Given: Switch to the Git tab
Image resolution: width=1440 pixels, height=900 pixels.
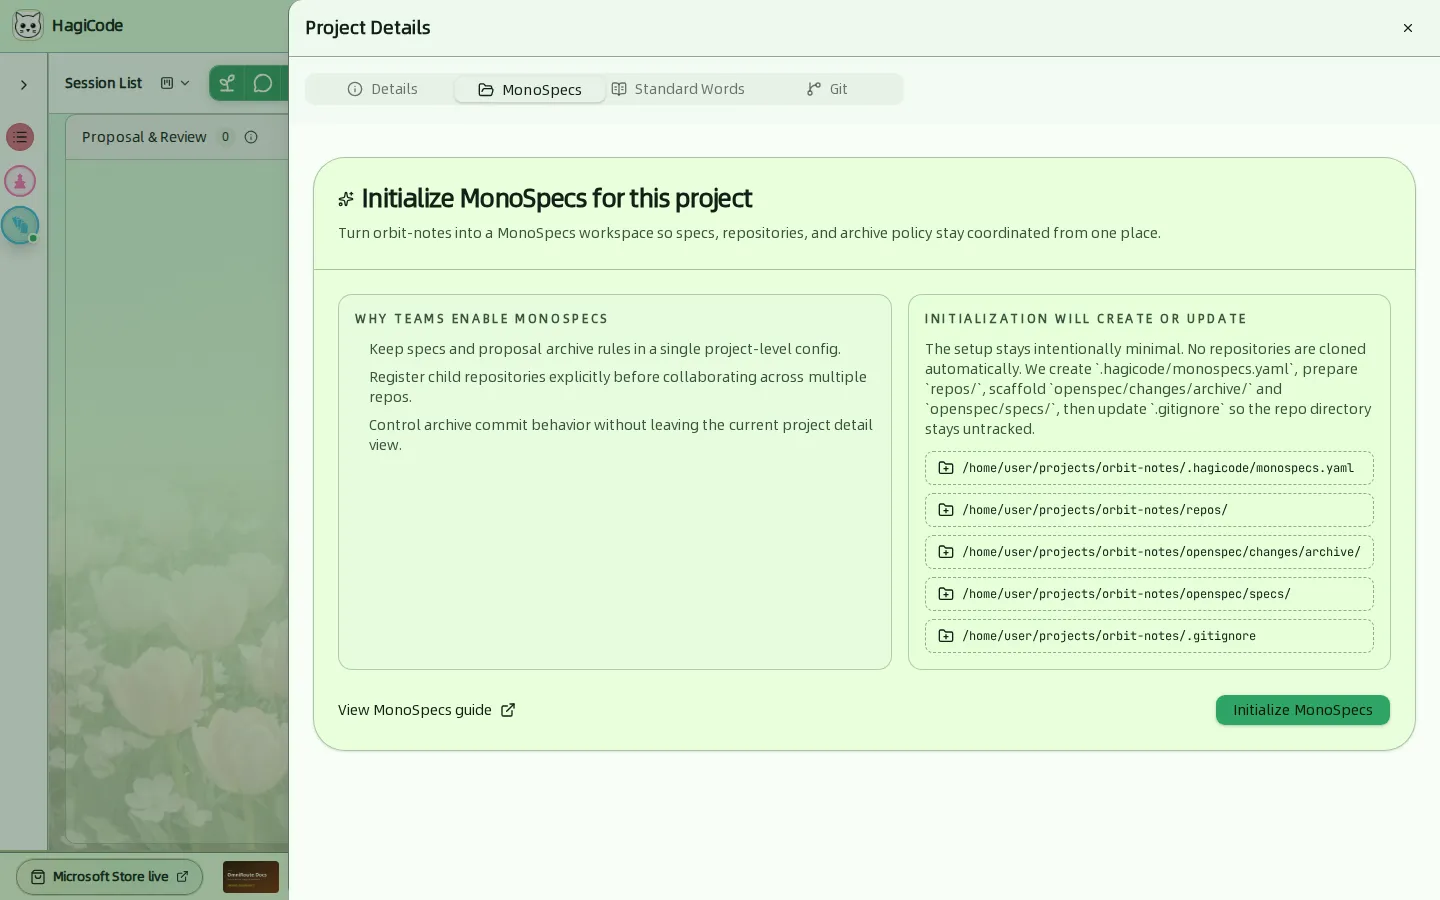Looking at the screenshot, I should click(827, 89).
